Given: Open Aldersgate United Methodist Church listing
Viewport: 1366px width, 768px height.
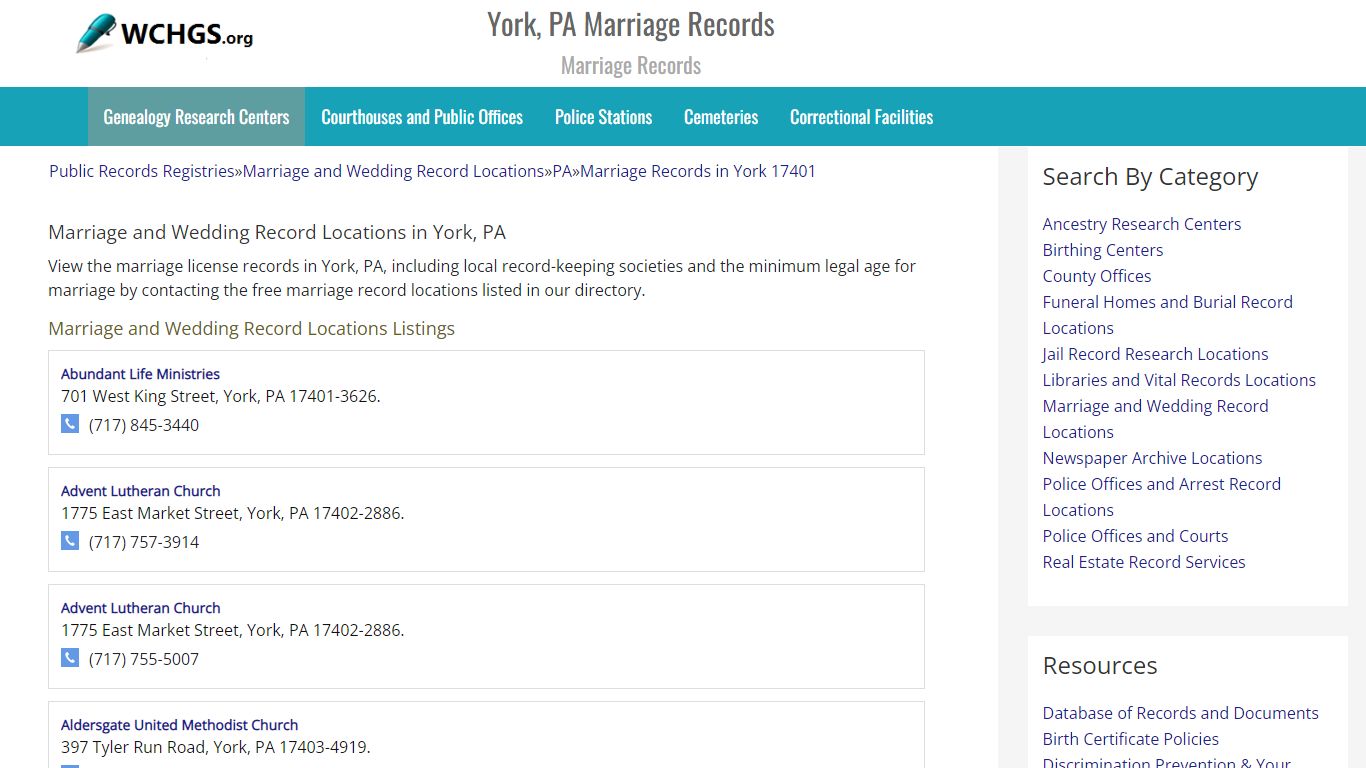Looking at the screenshot, I should click(179, 725).
